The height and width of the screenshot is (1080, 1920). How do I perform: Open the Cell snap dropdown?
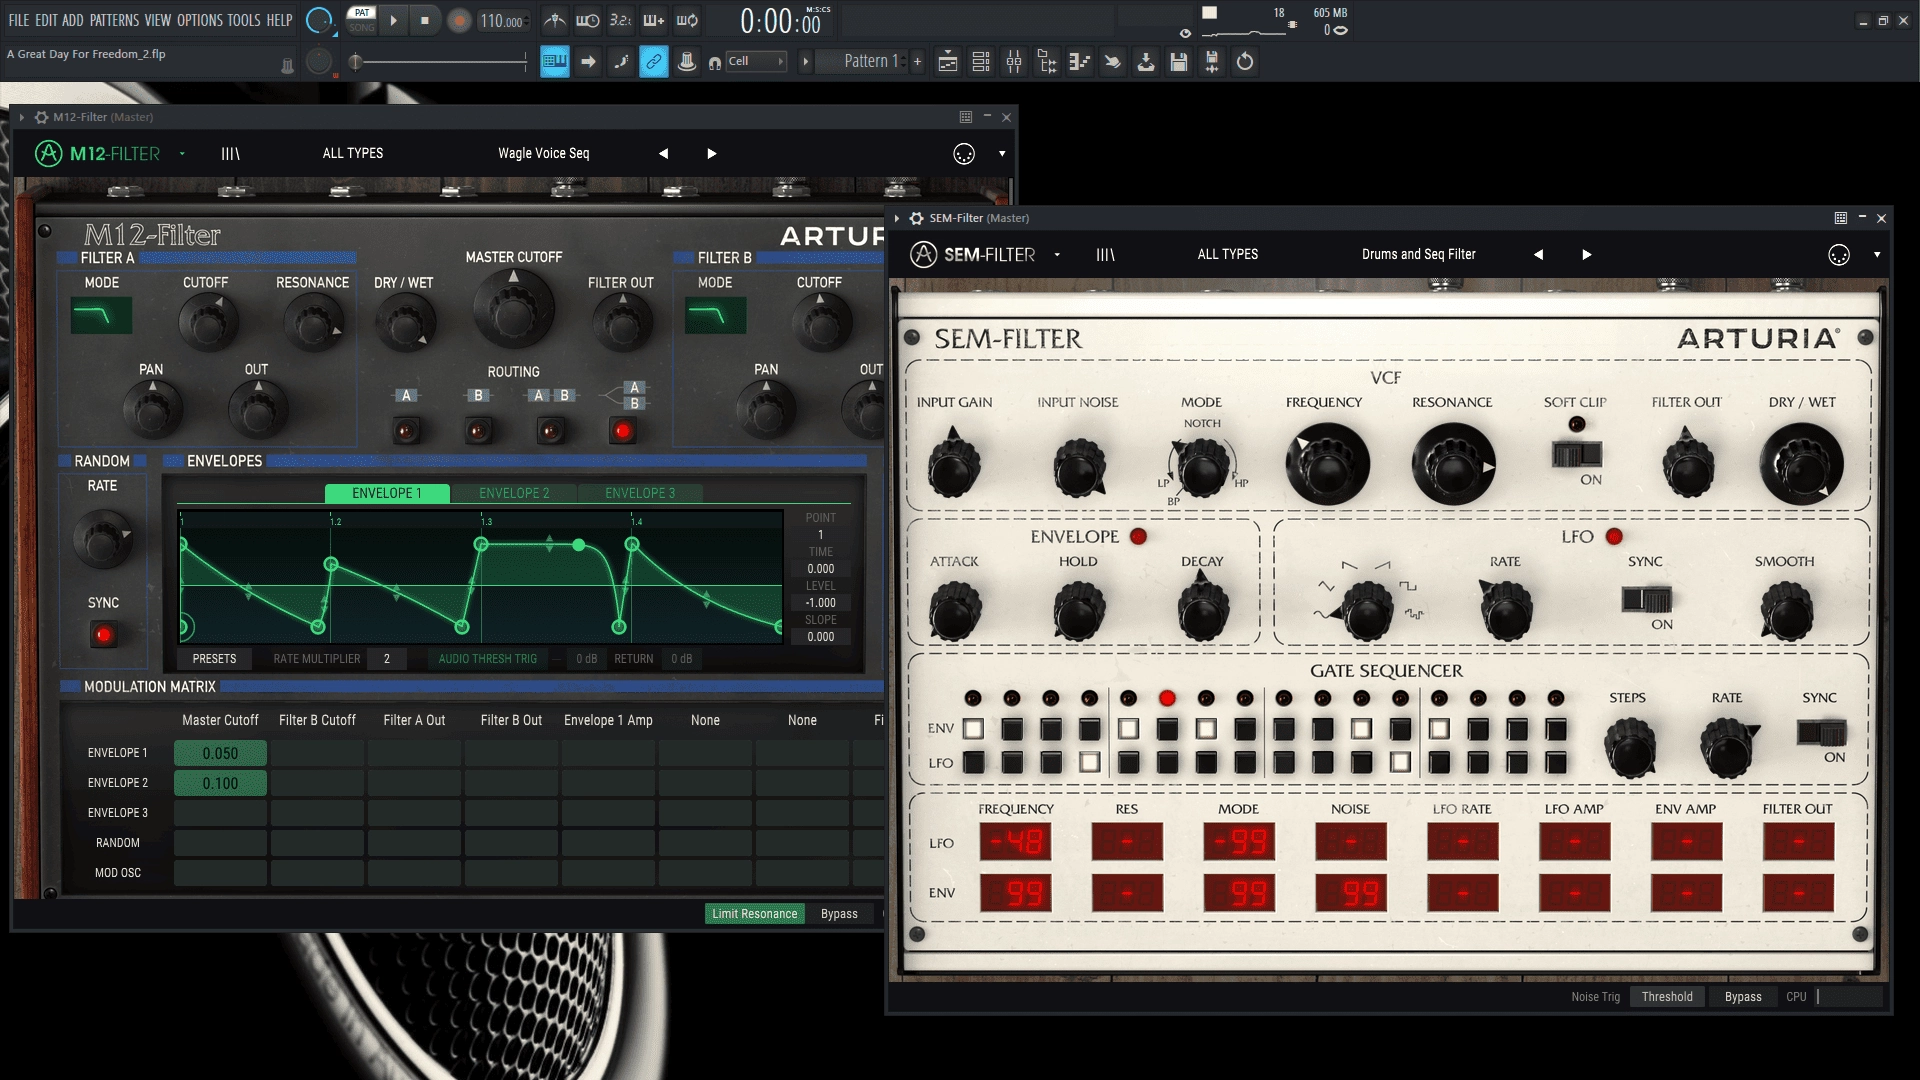756,62
